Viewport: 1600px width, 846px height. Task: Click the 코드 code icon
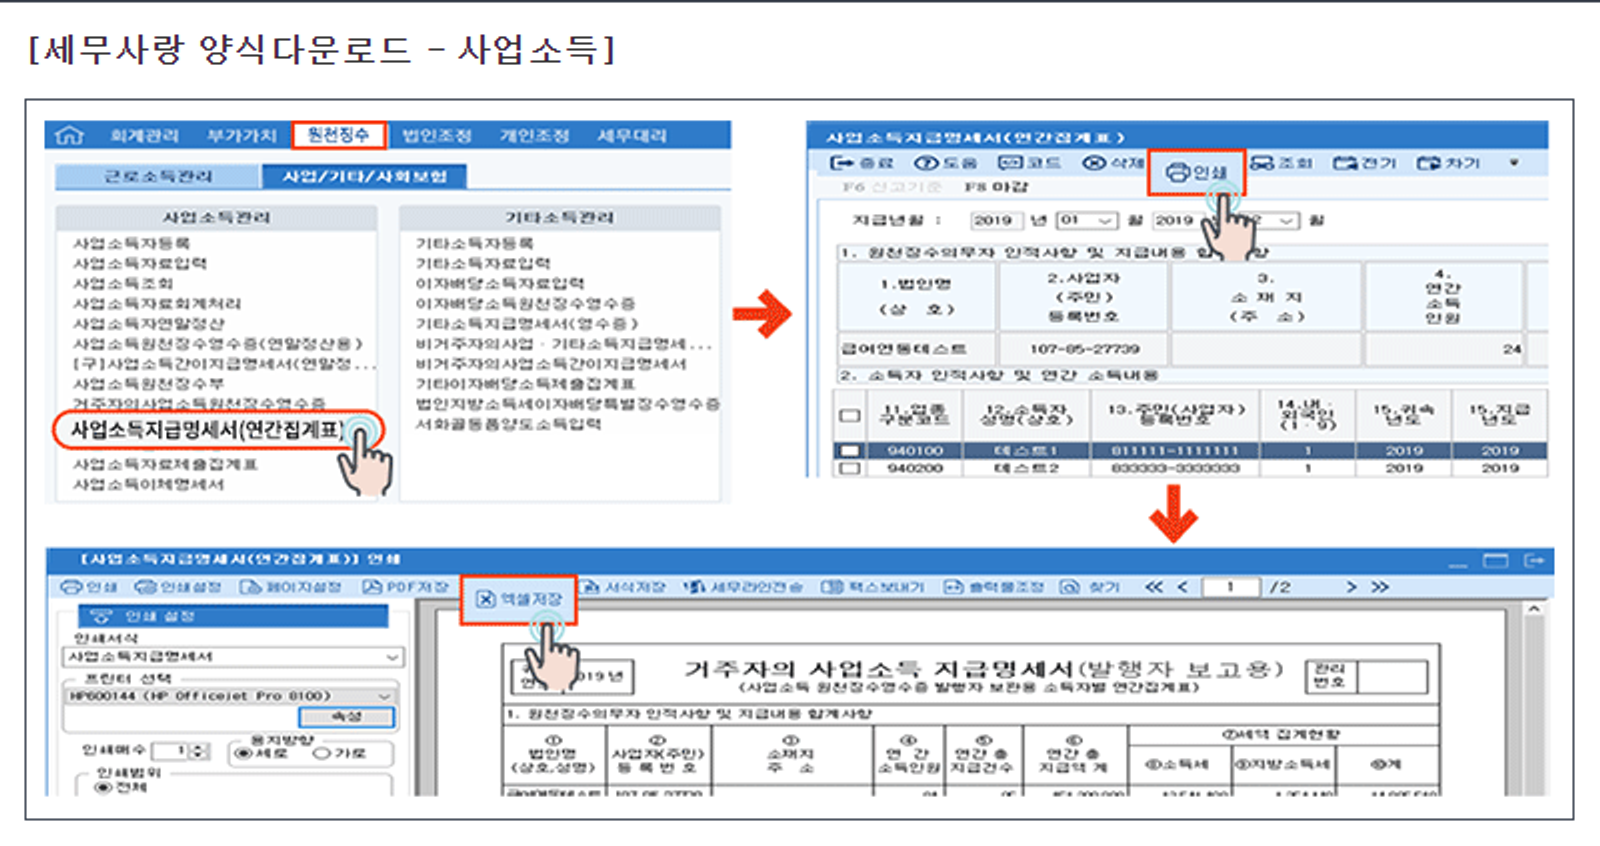pos(1030,162)
